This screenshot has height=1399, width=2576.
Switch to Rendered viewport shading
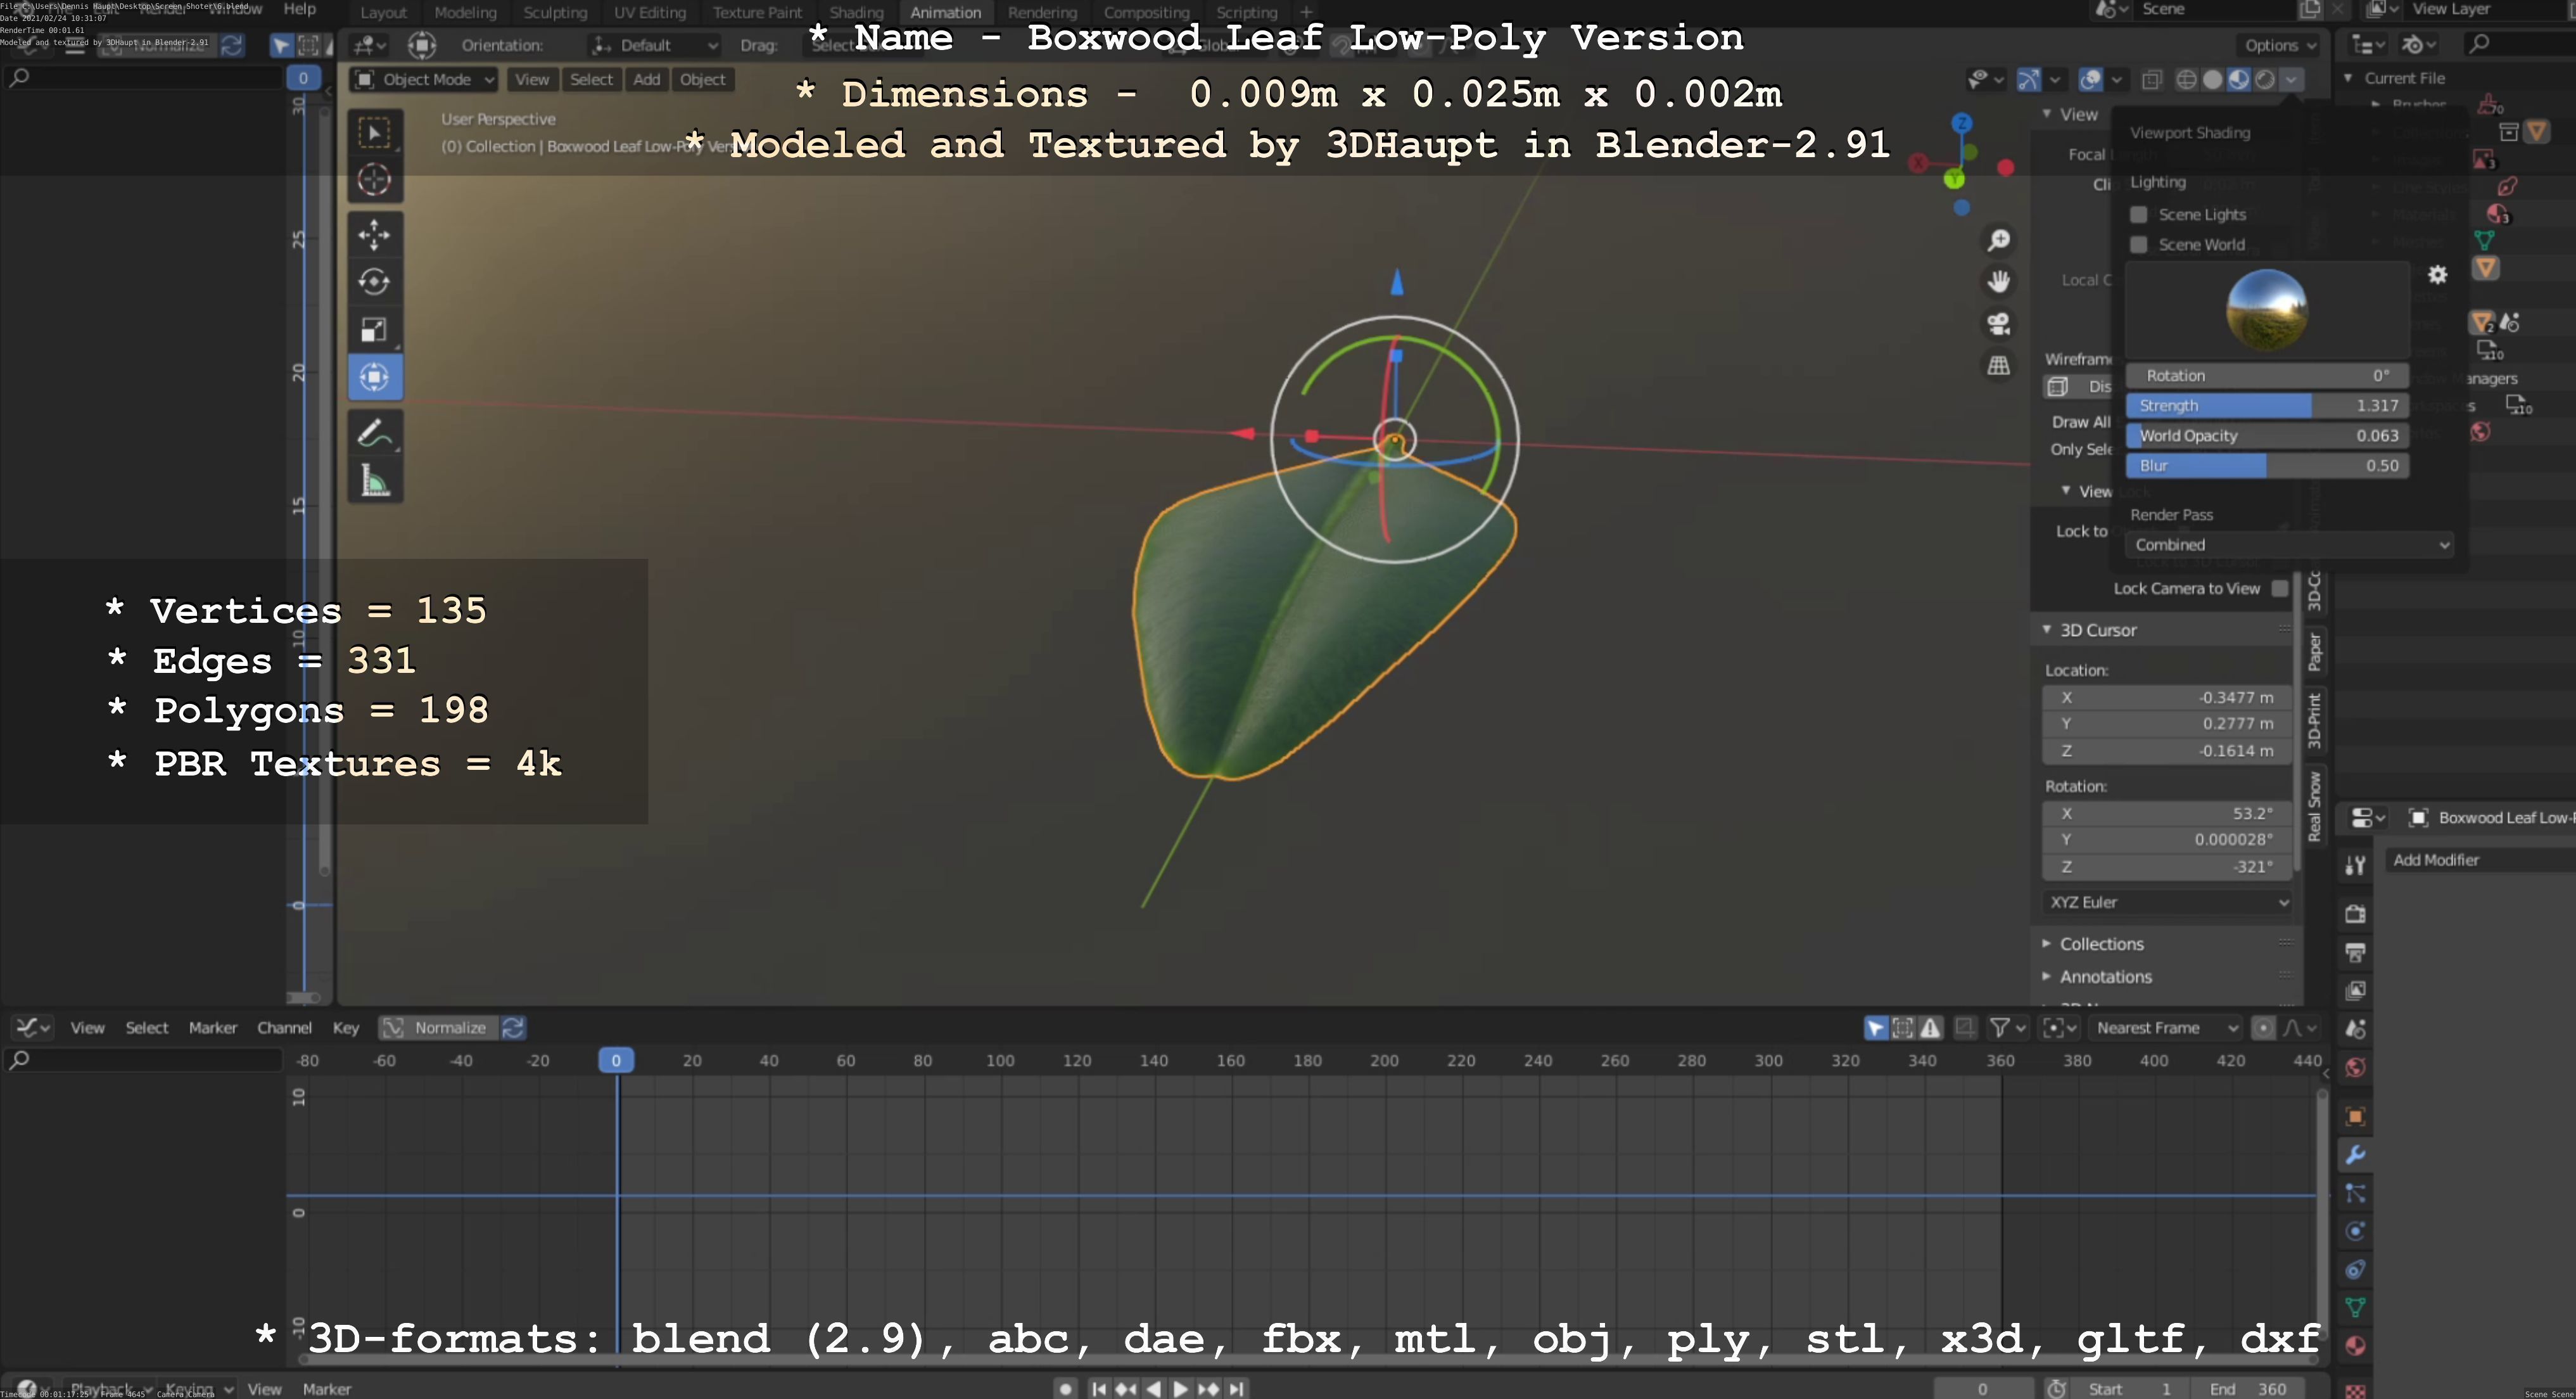2265,80
